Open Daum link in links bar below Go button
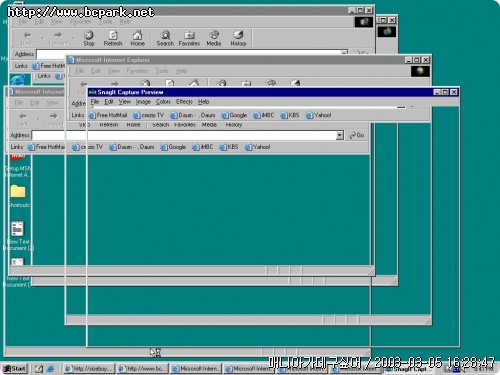500x375 pixels. [x=132, y=147]
